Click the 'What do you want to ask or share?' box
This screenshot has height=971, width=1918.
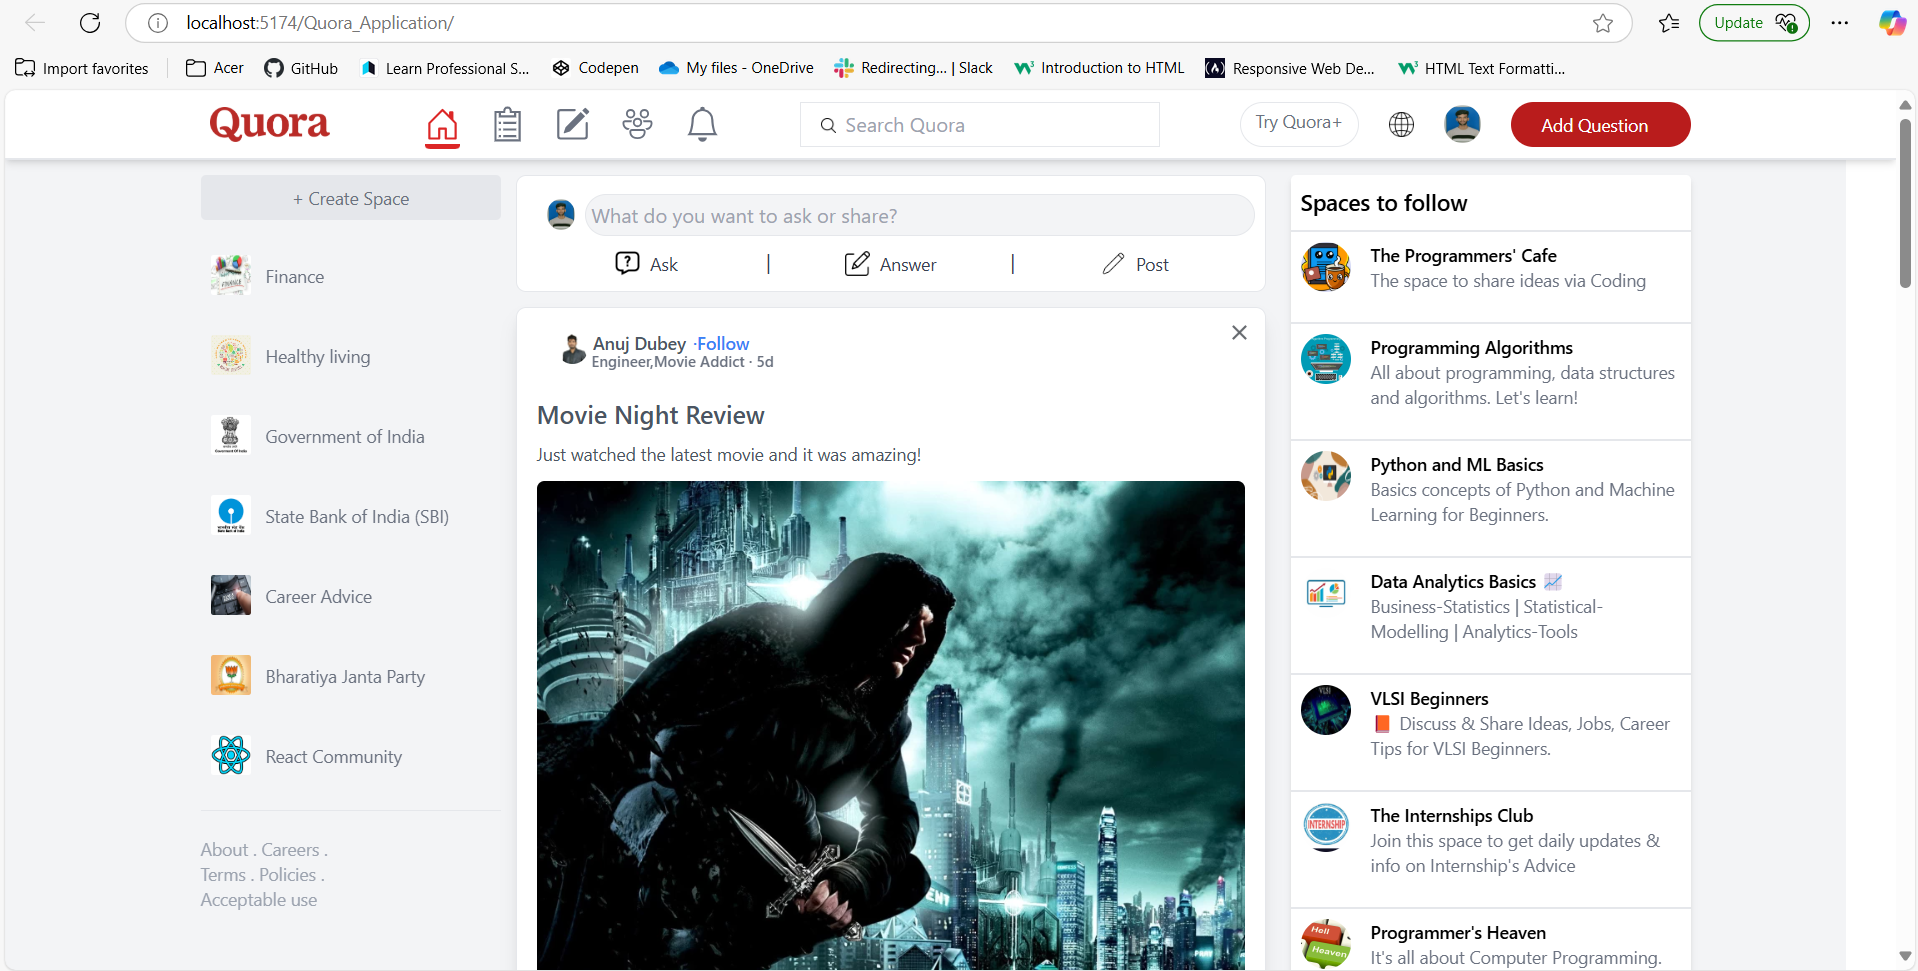click(x=919, y=216)
